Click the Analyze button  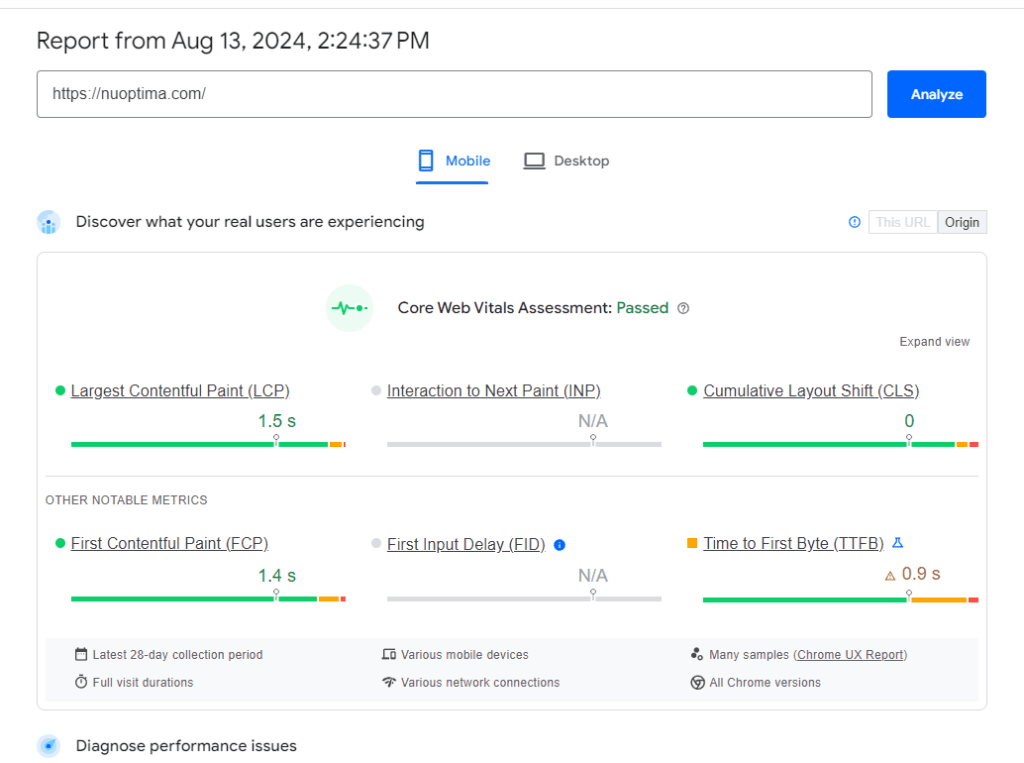[936, 94]
